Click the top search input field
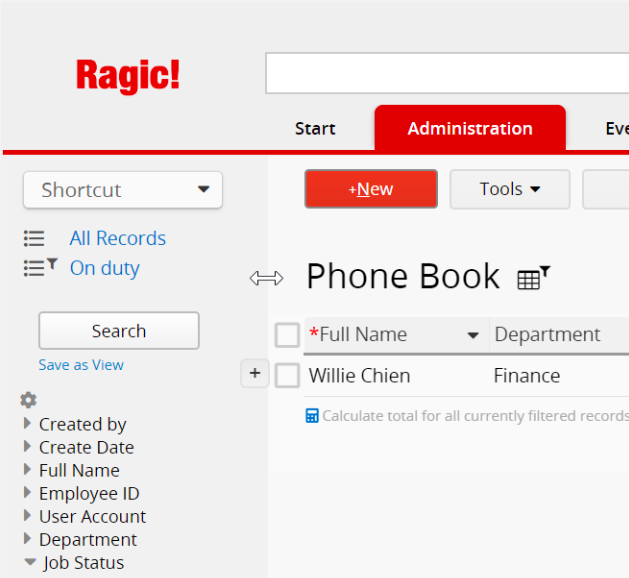This screenshot has height=578, width=629. point(447,73)
